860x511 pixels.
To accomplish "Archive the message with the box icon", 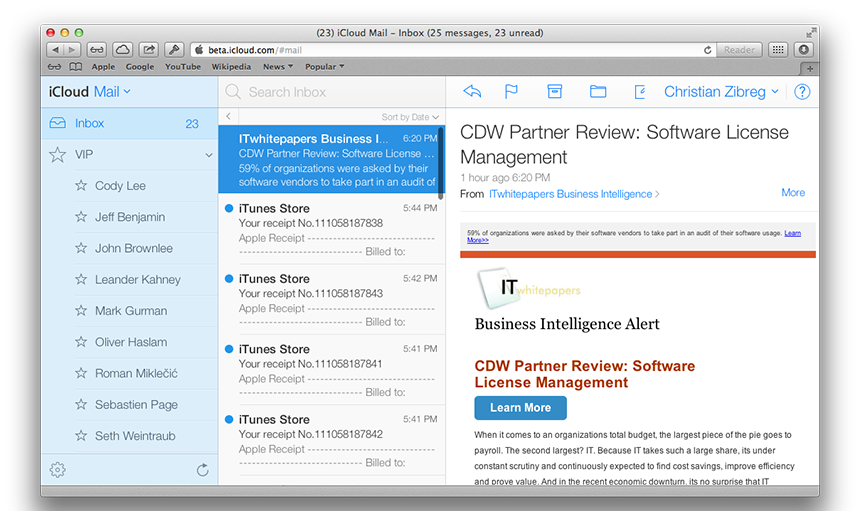I will tap(555, 92).
